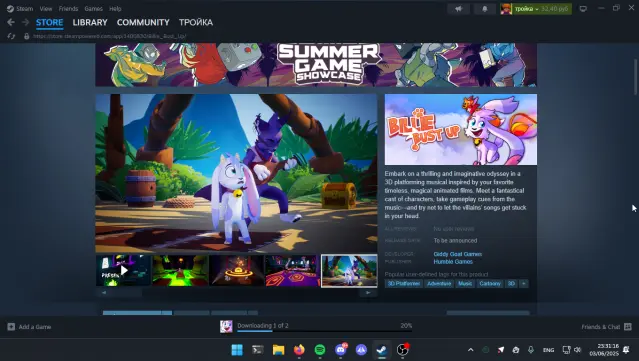Viewport: 639px width, 361px height.
Task: Open the Terminal taskbar icon
Action: pos(258,350)
